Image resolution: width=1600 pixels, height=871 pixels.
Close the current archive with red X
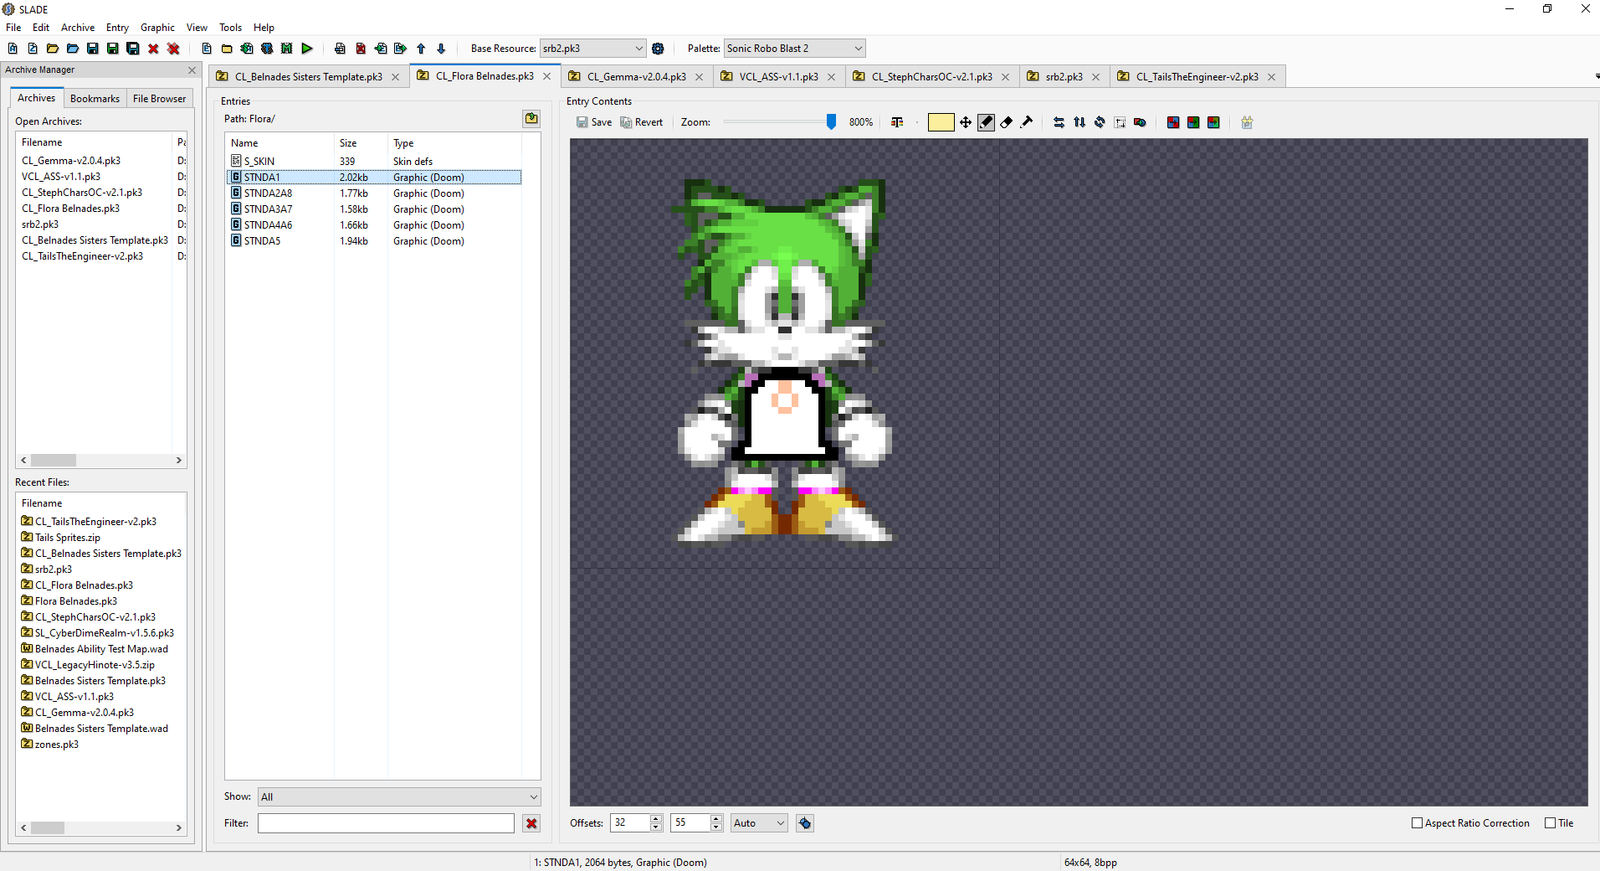point(153,48)
